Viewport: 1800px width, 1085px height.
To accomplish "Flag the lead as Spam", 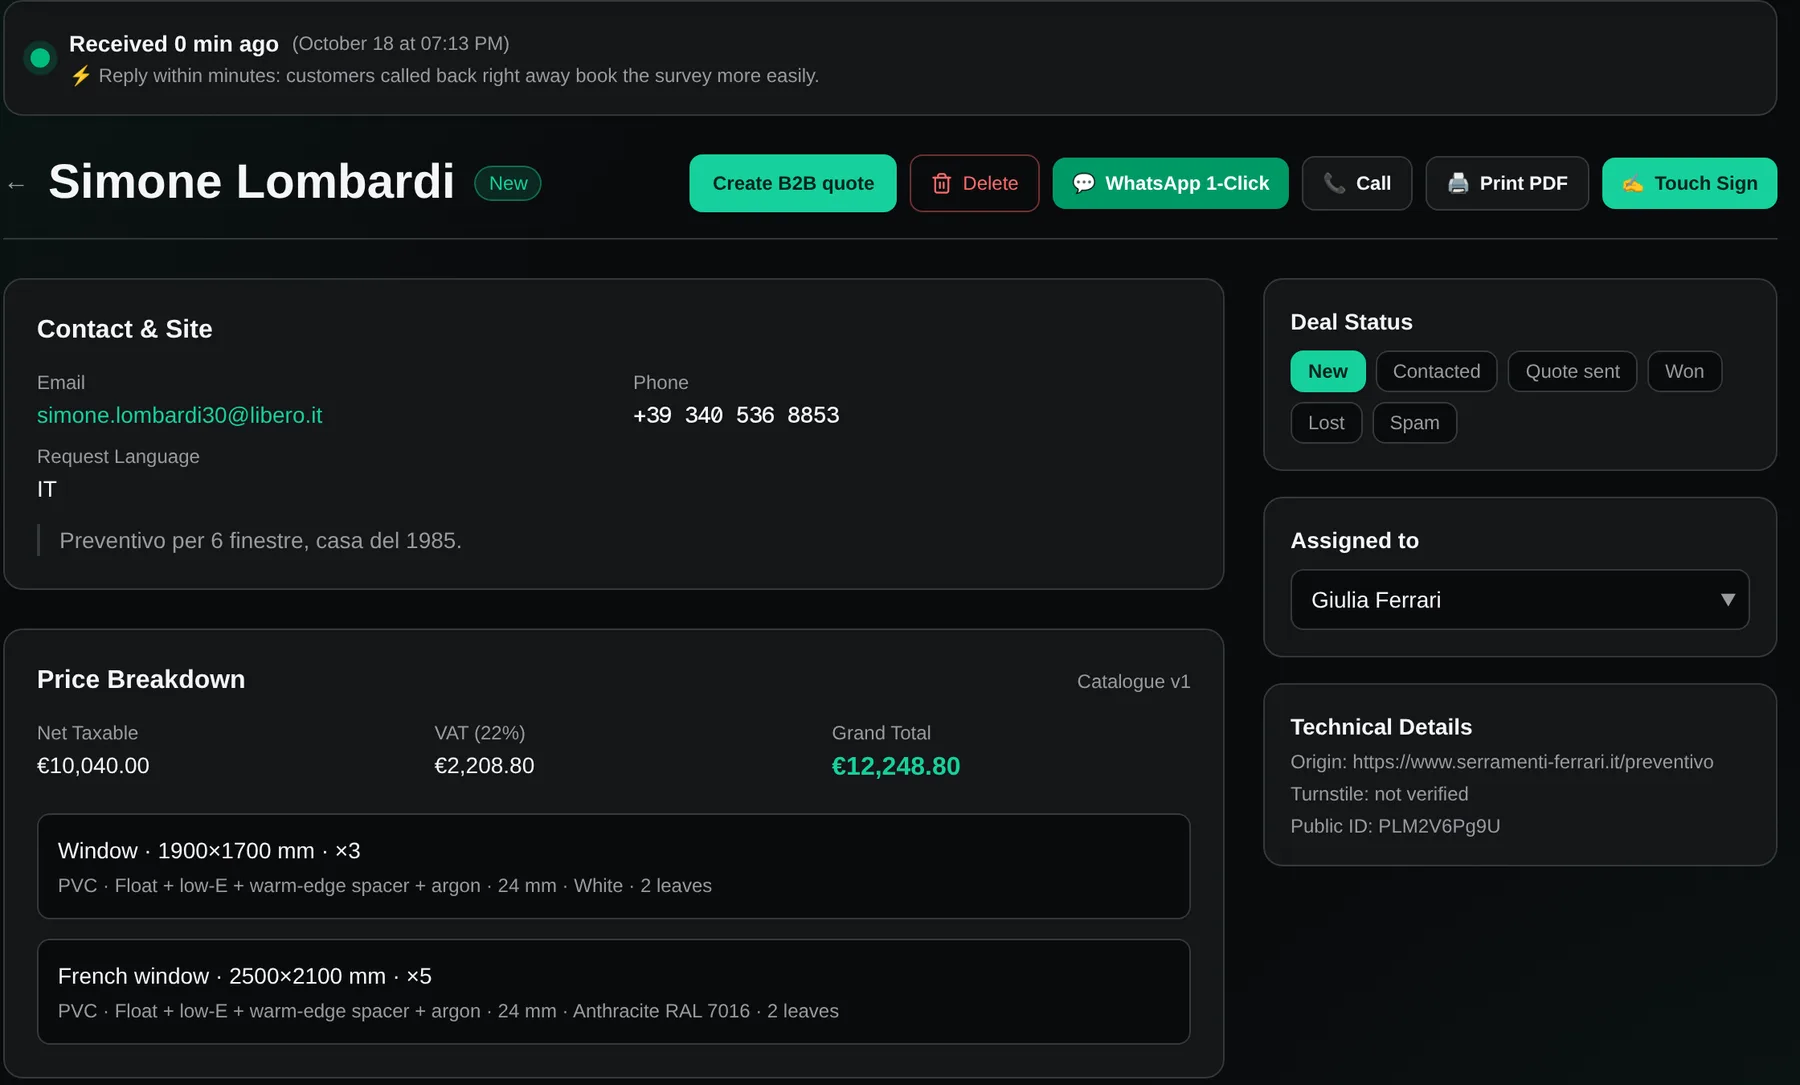I will click(1414, 423).
